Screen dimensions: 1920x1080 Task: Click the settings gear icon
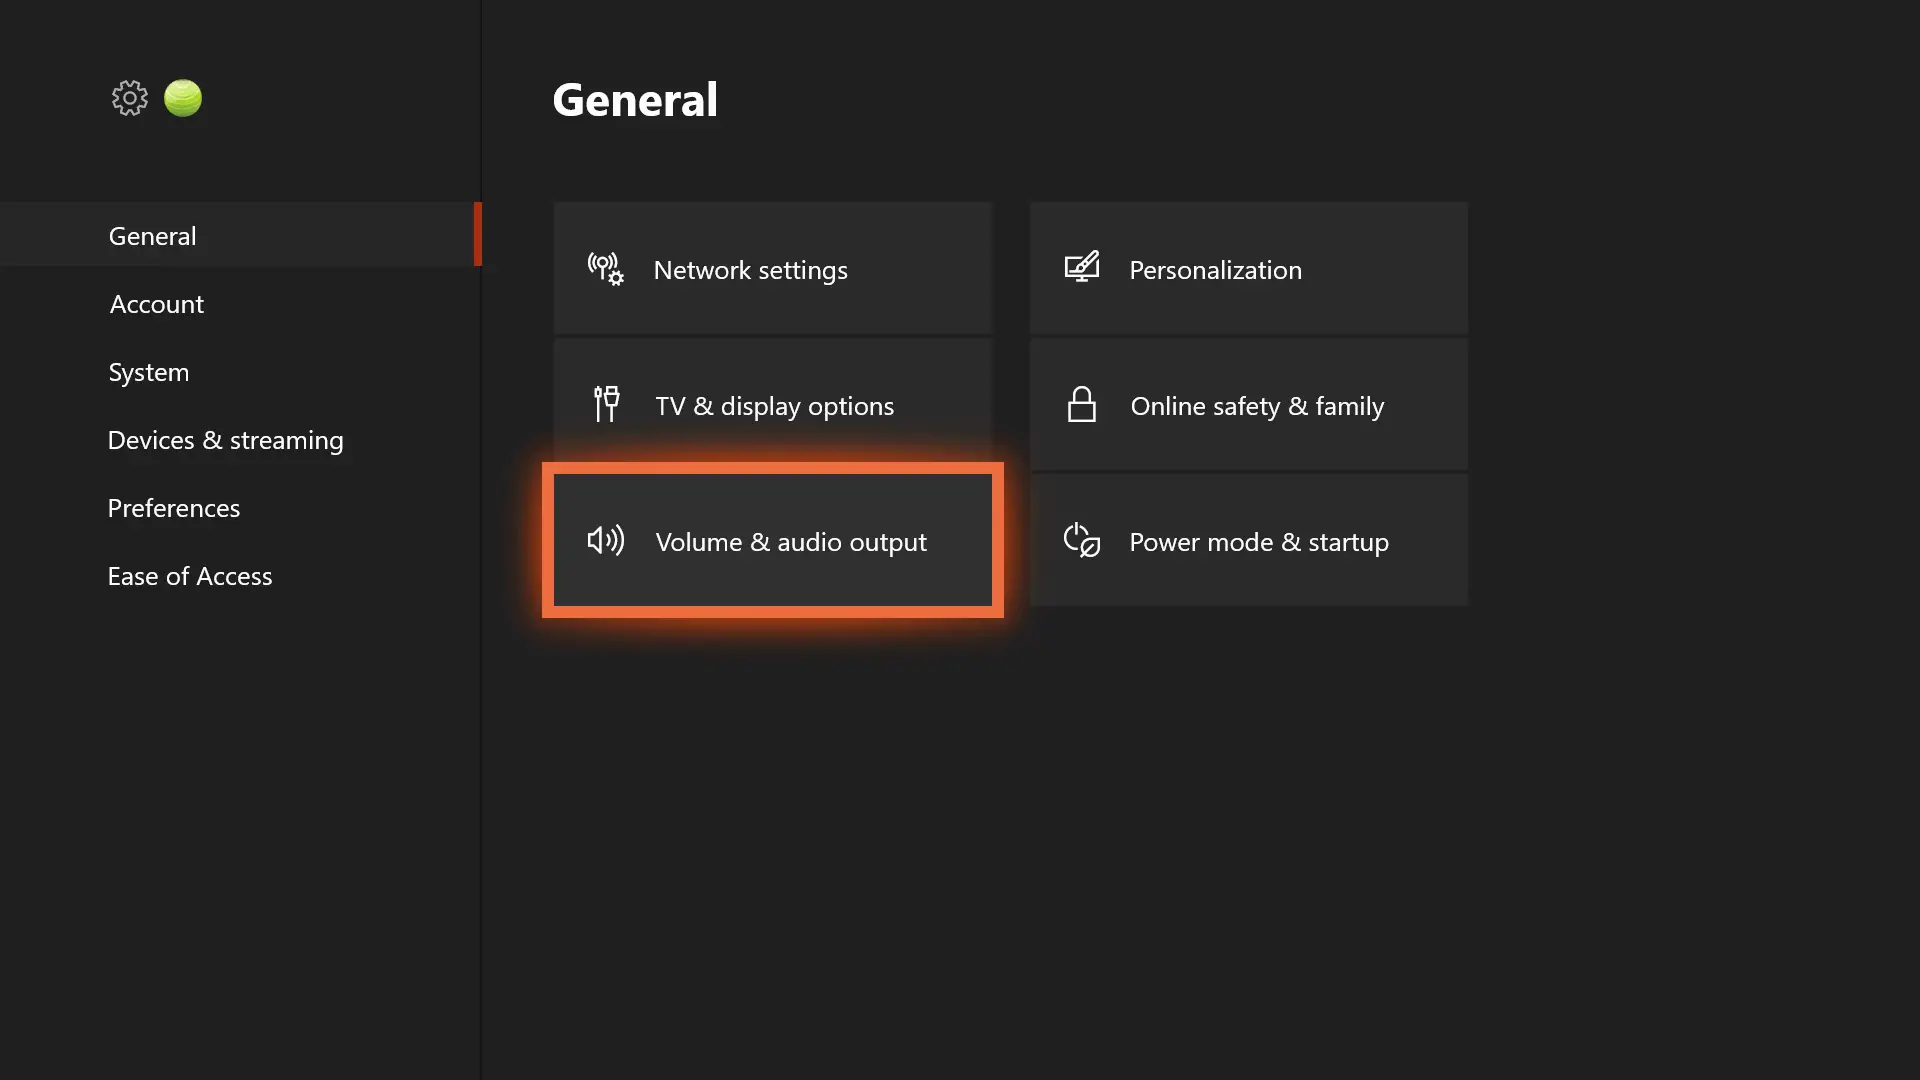pos(129,98)
